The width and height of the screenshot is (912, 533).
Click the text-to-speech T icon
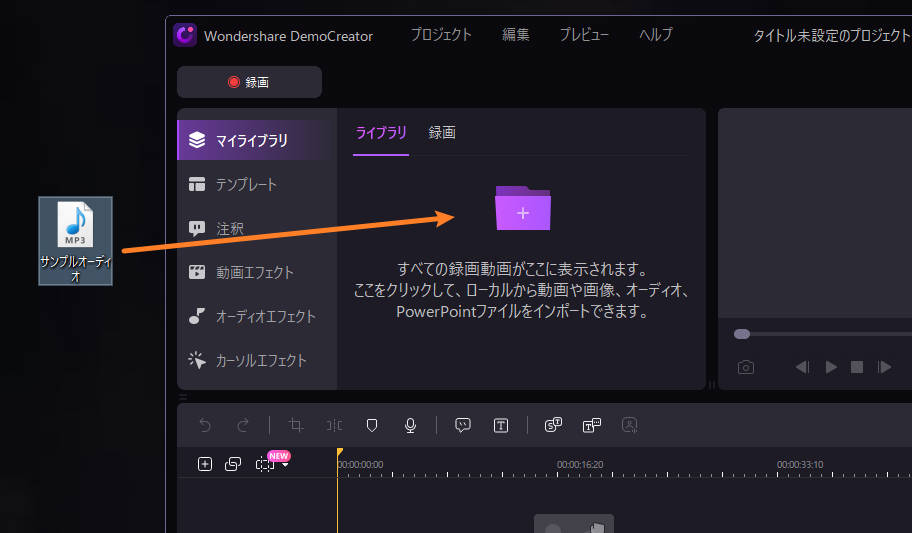[592, 425]
